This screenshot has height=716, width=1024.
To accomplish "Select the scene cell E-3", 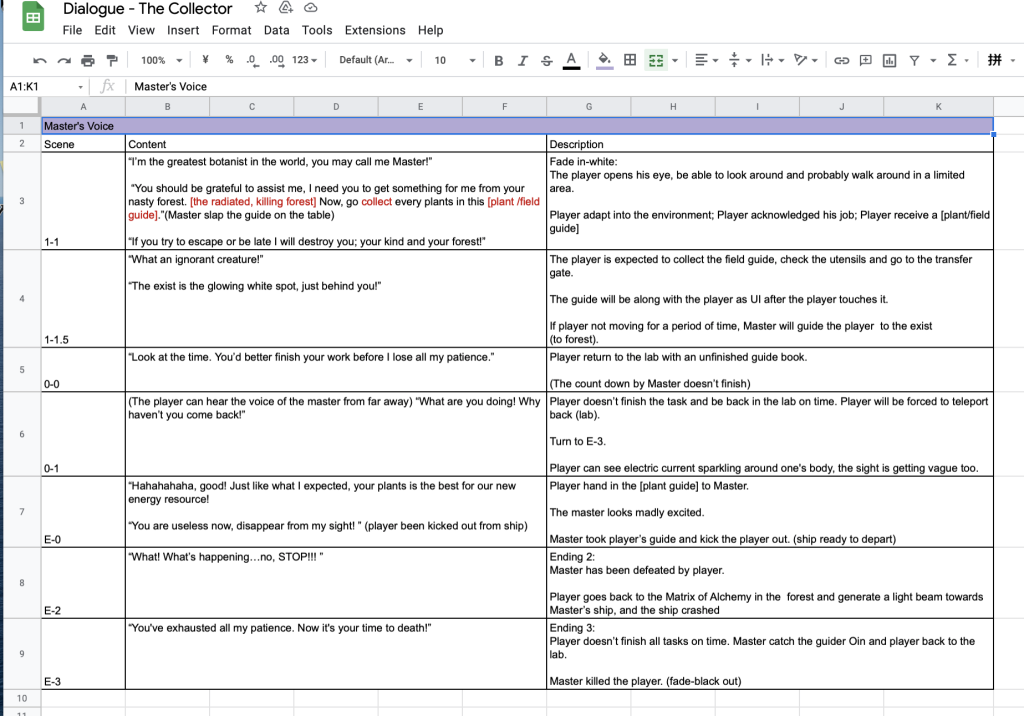I will pyautogui.click(x=83, y=654).
